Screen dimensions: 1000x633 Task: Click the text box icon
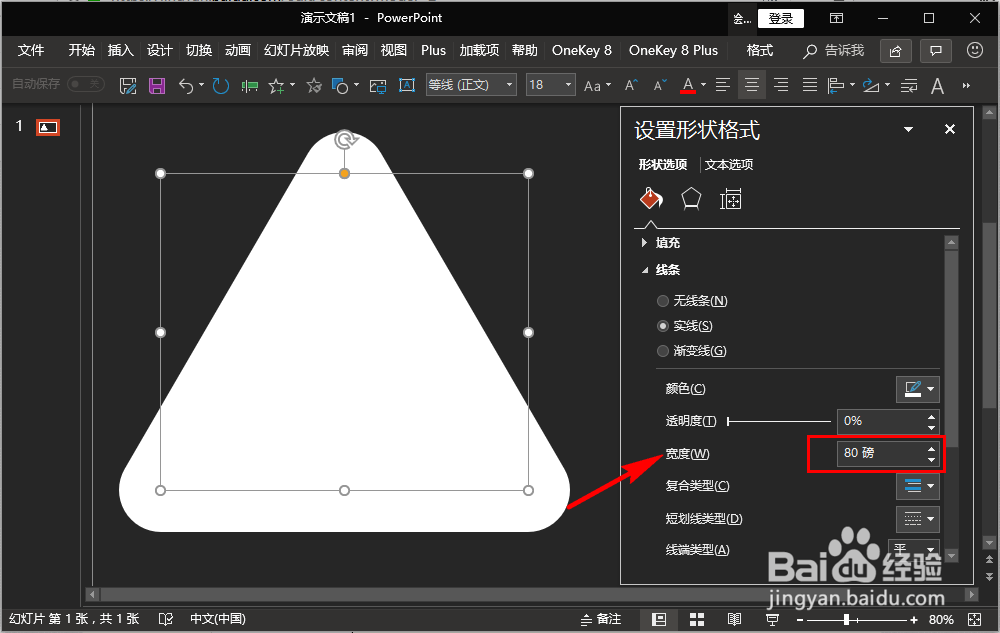(407, 85)
